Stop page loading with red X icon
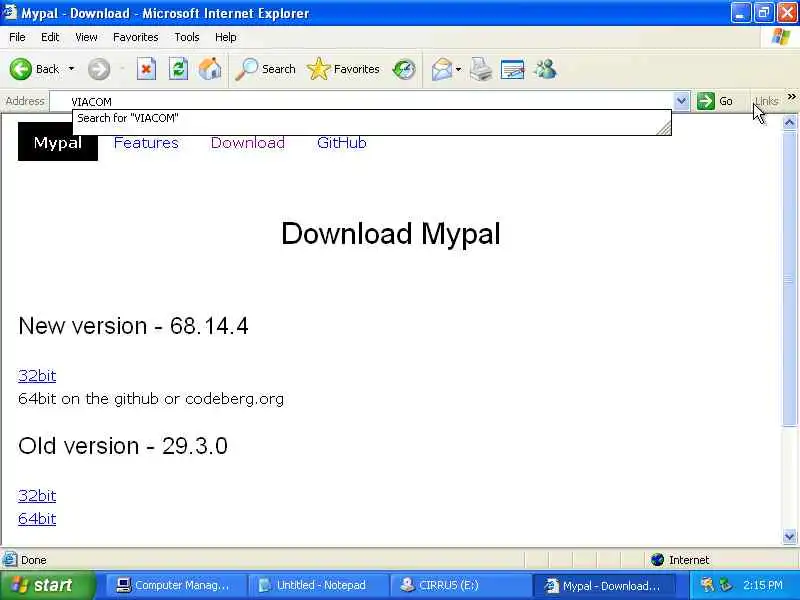Screen dimensions: 800x600 [146, 69]
